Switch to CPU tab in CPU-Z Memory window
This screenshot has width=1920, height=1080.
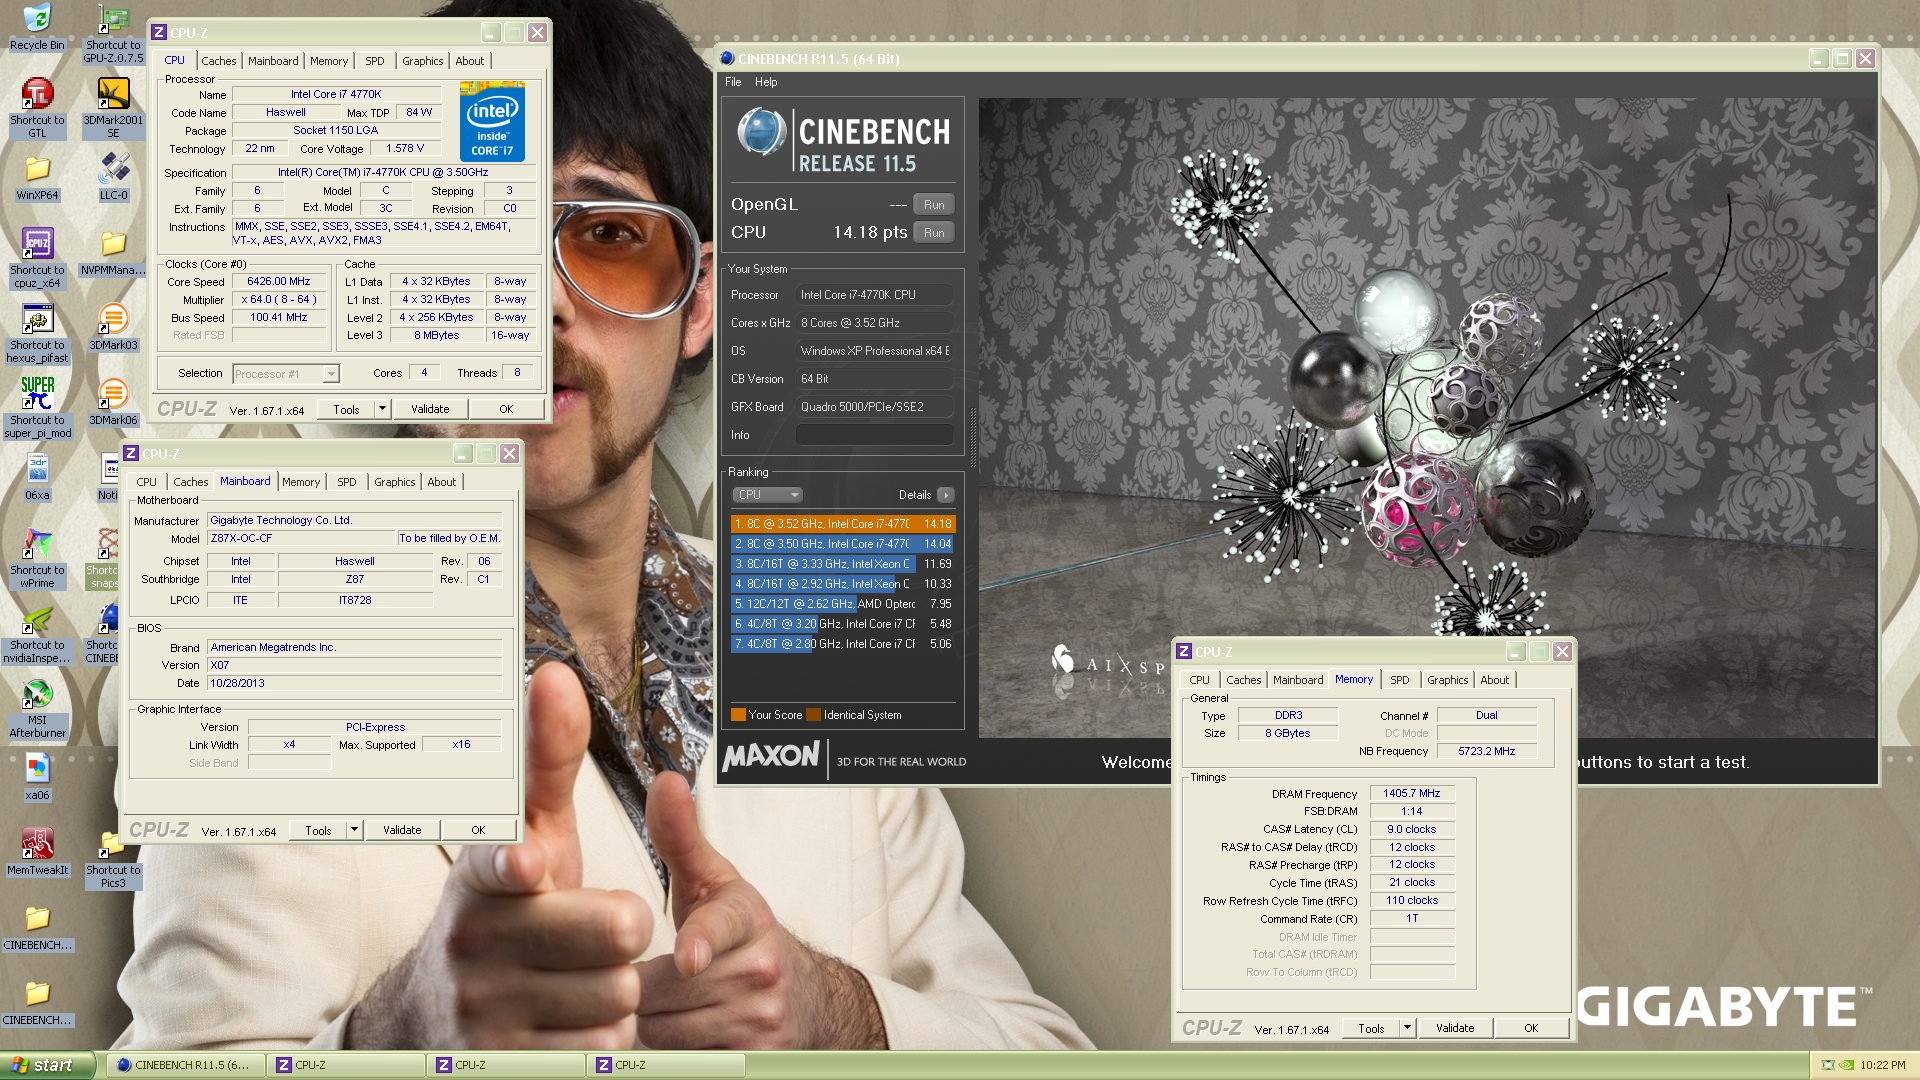pyautogui.click(x=1199, y=680)
